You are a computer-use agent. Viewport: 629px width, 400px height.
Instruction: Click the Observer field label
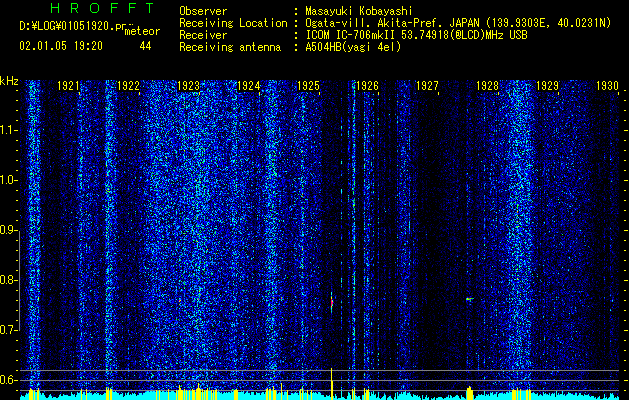(203, 11)
